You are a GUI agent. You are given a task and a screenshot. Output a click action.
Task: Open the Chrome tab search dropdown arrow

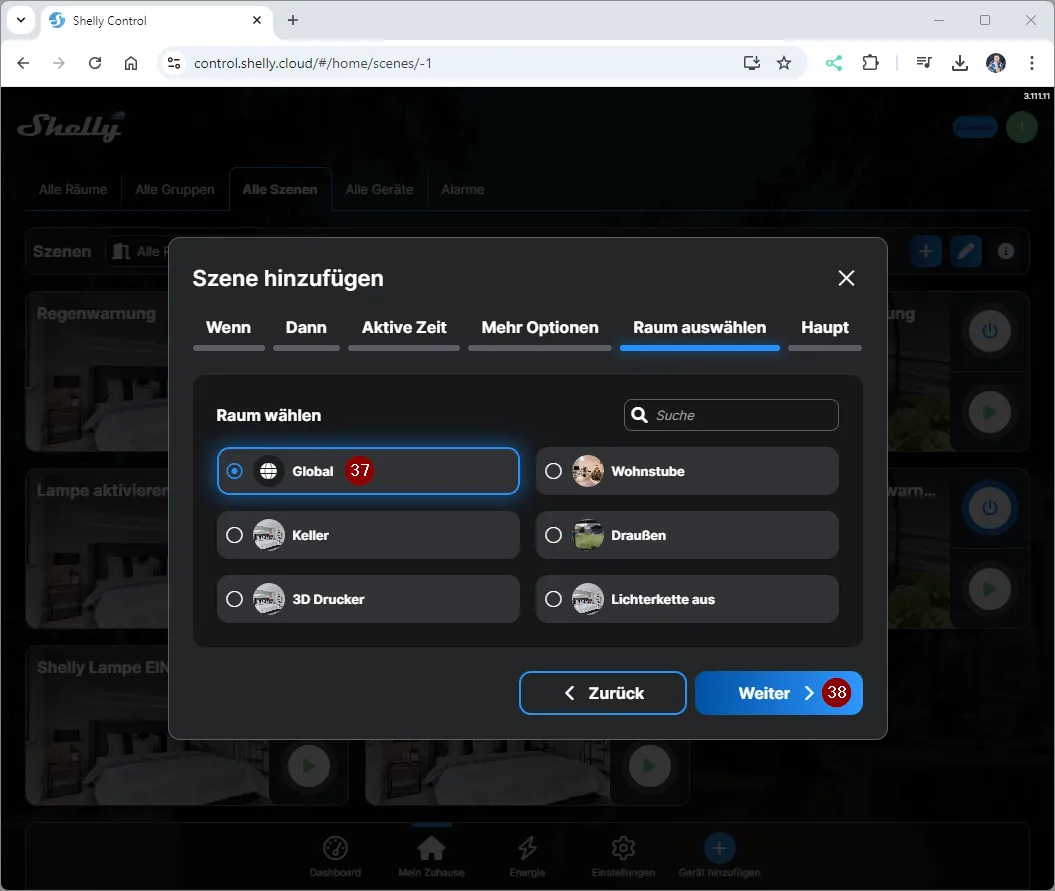pyautogui.click(x=21, y=20)
